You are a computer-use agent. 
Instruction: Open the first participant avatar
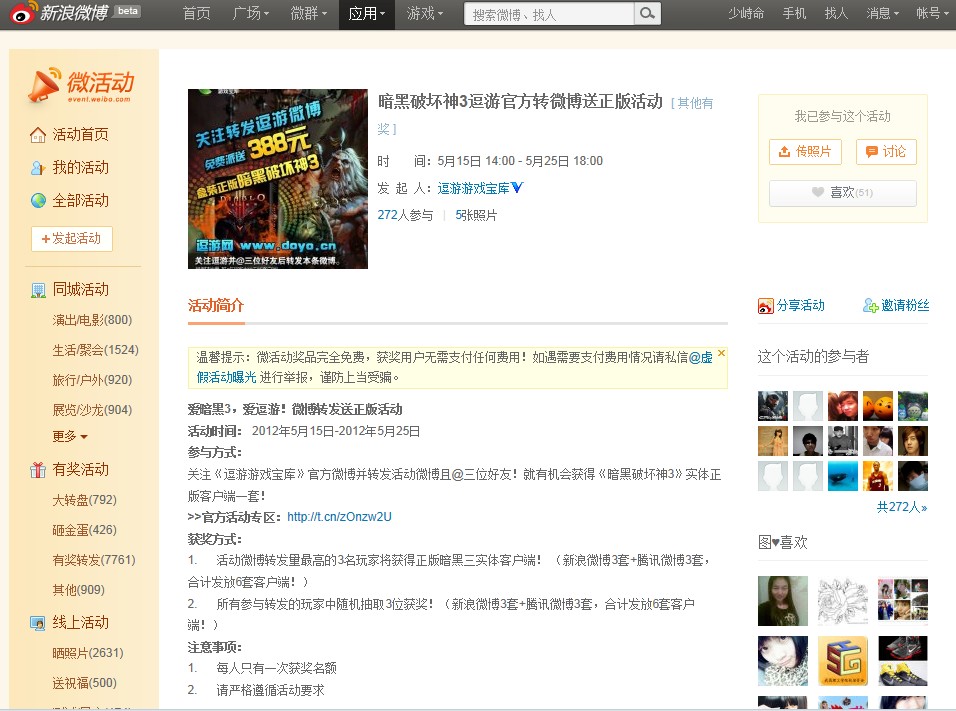coord(772,406)
